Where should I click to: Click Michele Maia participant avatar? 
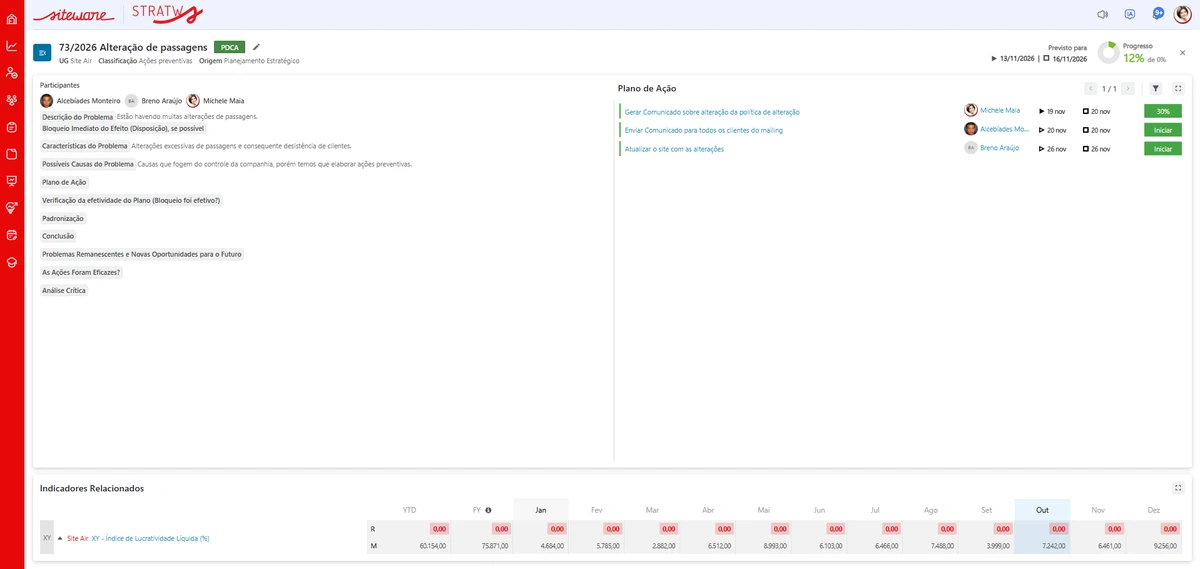(193, 101)
